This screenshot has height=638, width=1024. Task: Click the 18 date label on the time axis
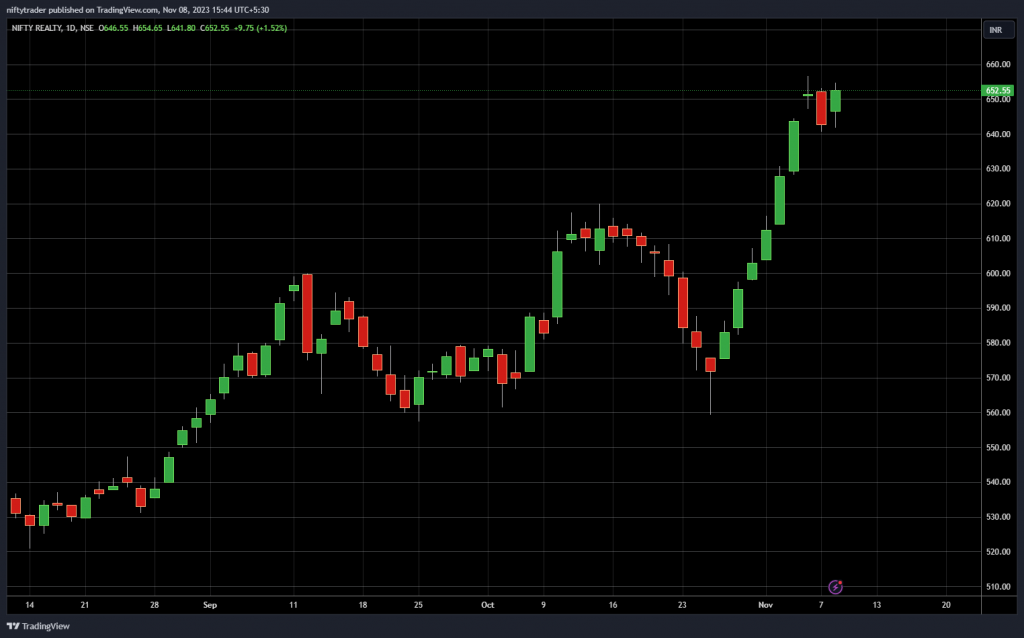[x=362, y=605]
